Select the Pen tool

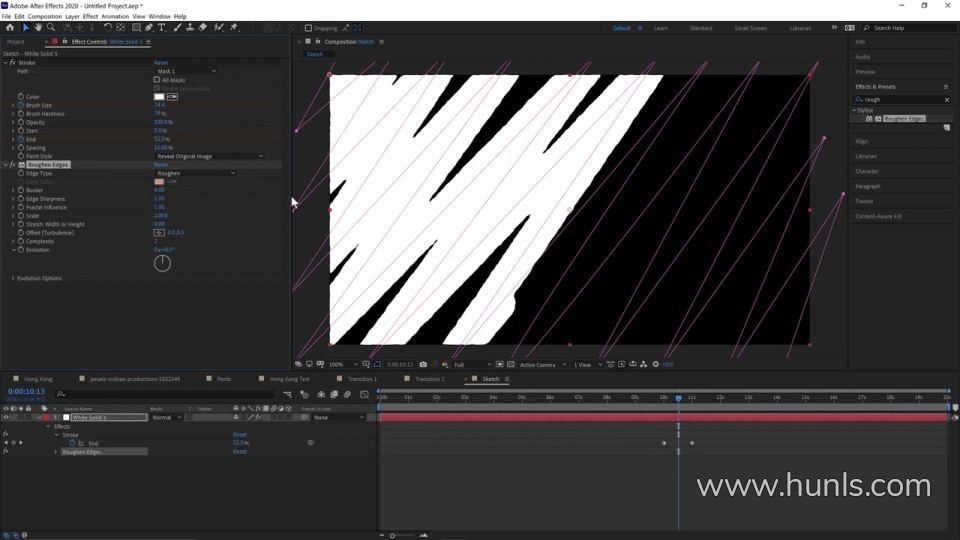pyautogui.click(x=149, y=28)
